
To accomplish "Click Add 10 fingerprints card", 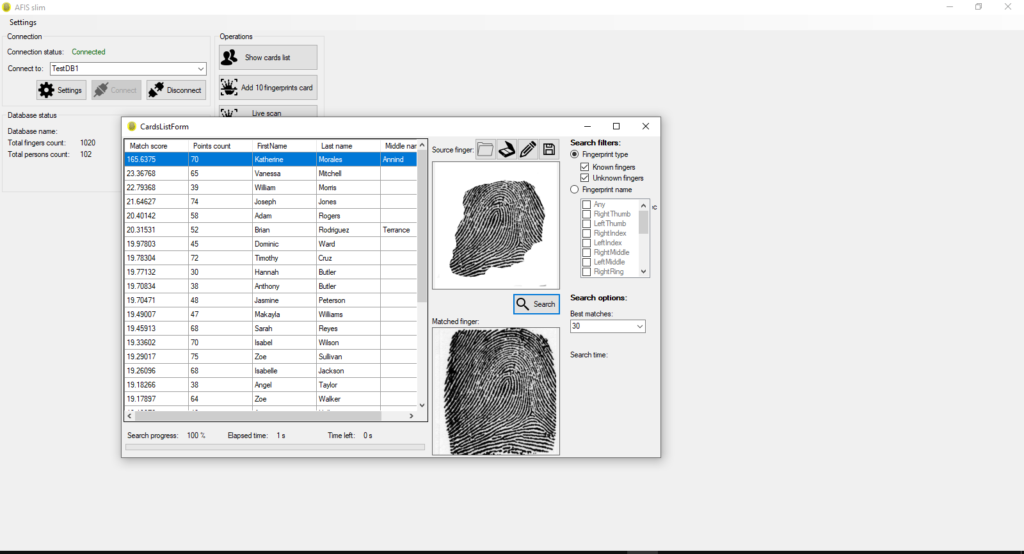I will coord(268,87).
